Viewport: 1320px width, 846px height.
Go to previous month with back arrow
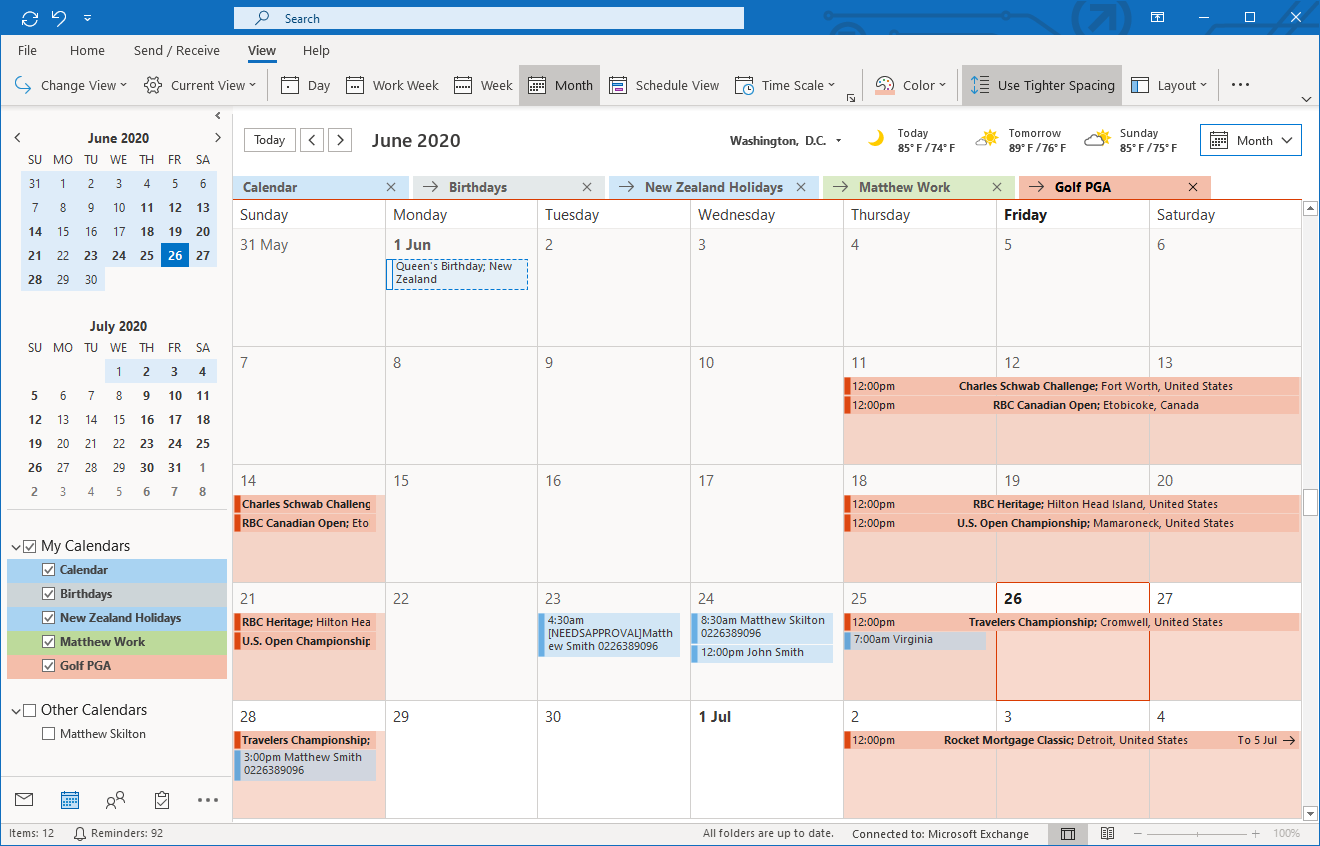point(312,140)
